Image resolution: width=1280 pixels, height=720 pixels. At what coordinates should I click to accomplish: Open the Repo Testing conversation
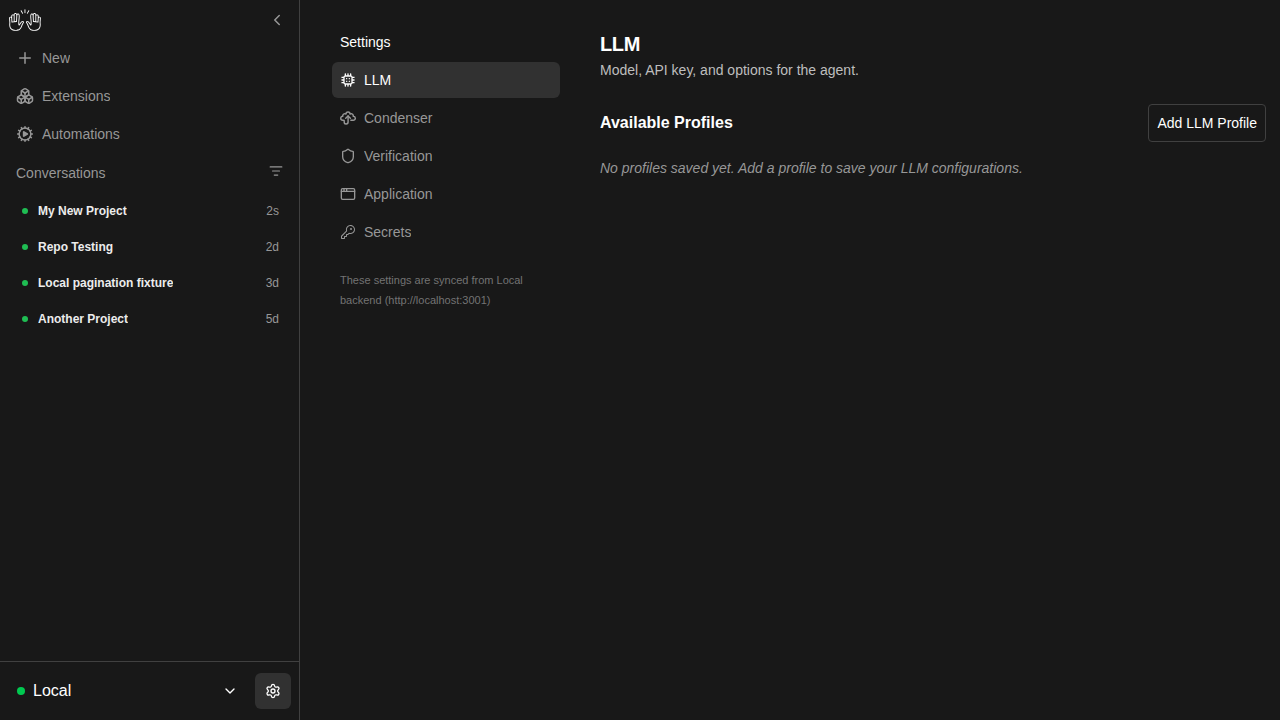click(150, 247)
